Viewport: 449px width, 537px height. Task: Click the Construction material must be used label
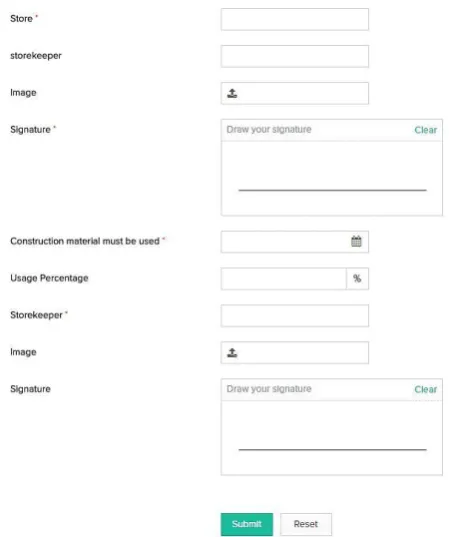point(85,241)
